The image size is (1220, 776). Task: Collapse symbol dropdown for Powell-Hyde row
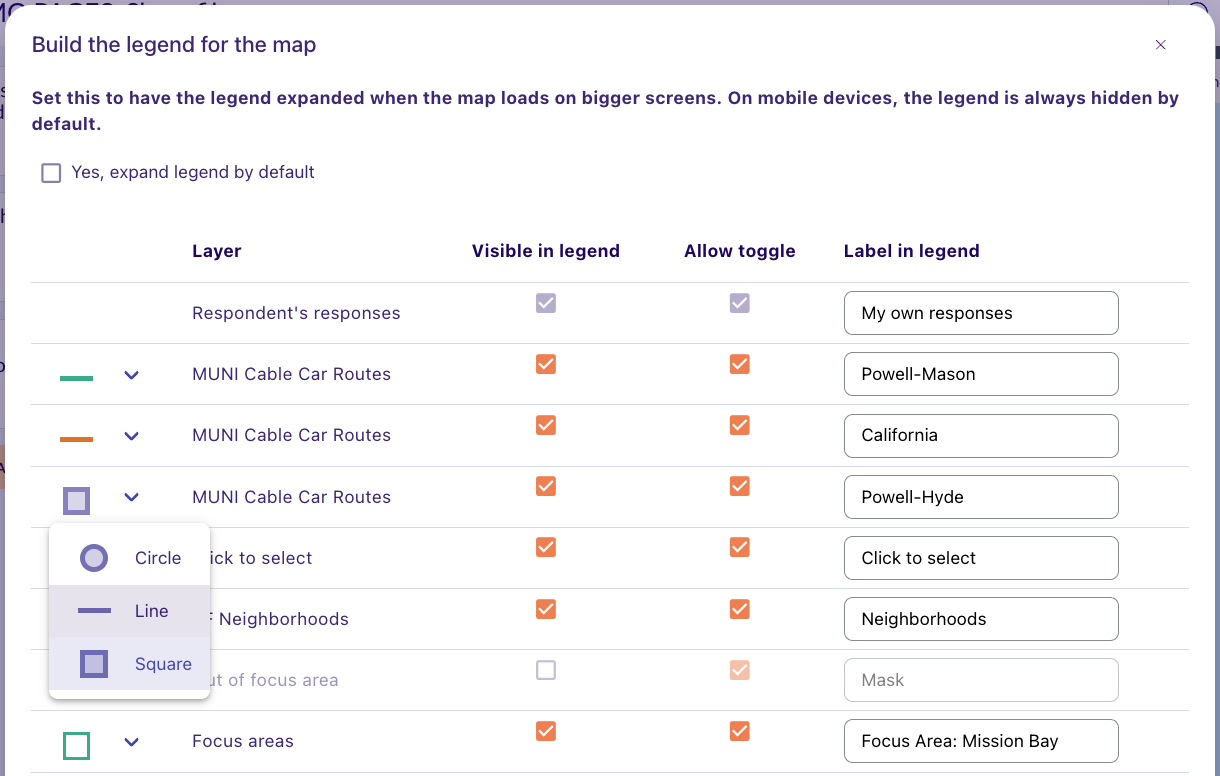(131, 497)
